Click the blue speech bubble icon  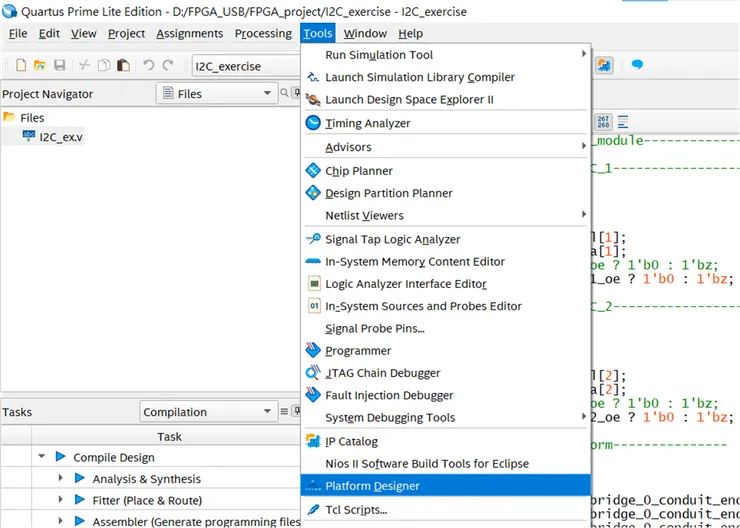(x=636, y=65)
